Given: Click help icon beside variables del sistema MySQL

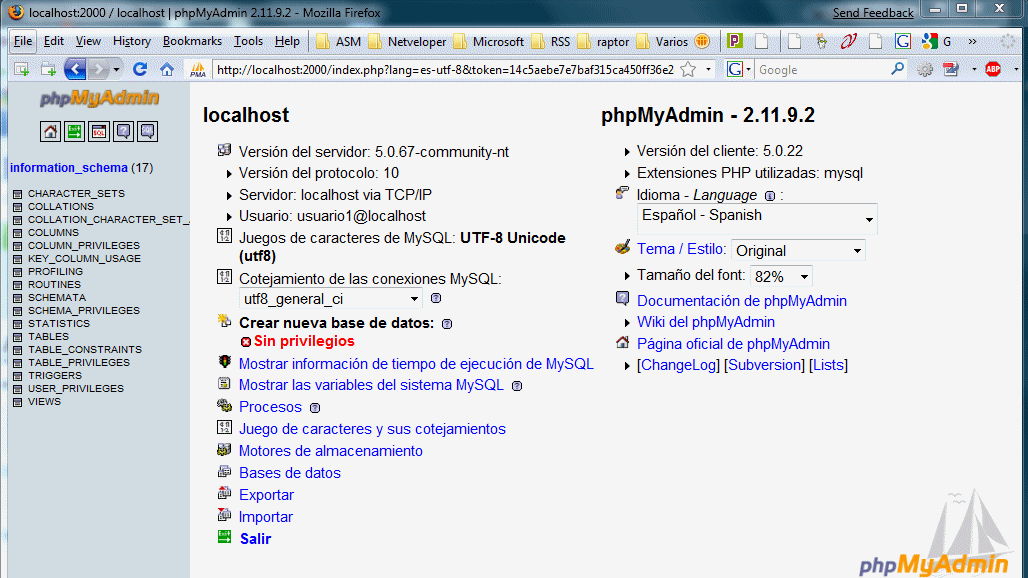Looking at the screenshot, I should coord(517,386).
